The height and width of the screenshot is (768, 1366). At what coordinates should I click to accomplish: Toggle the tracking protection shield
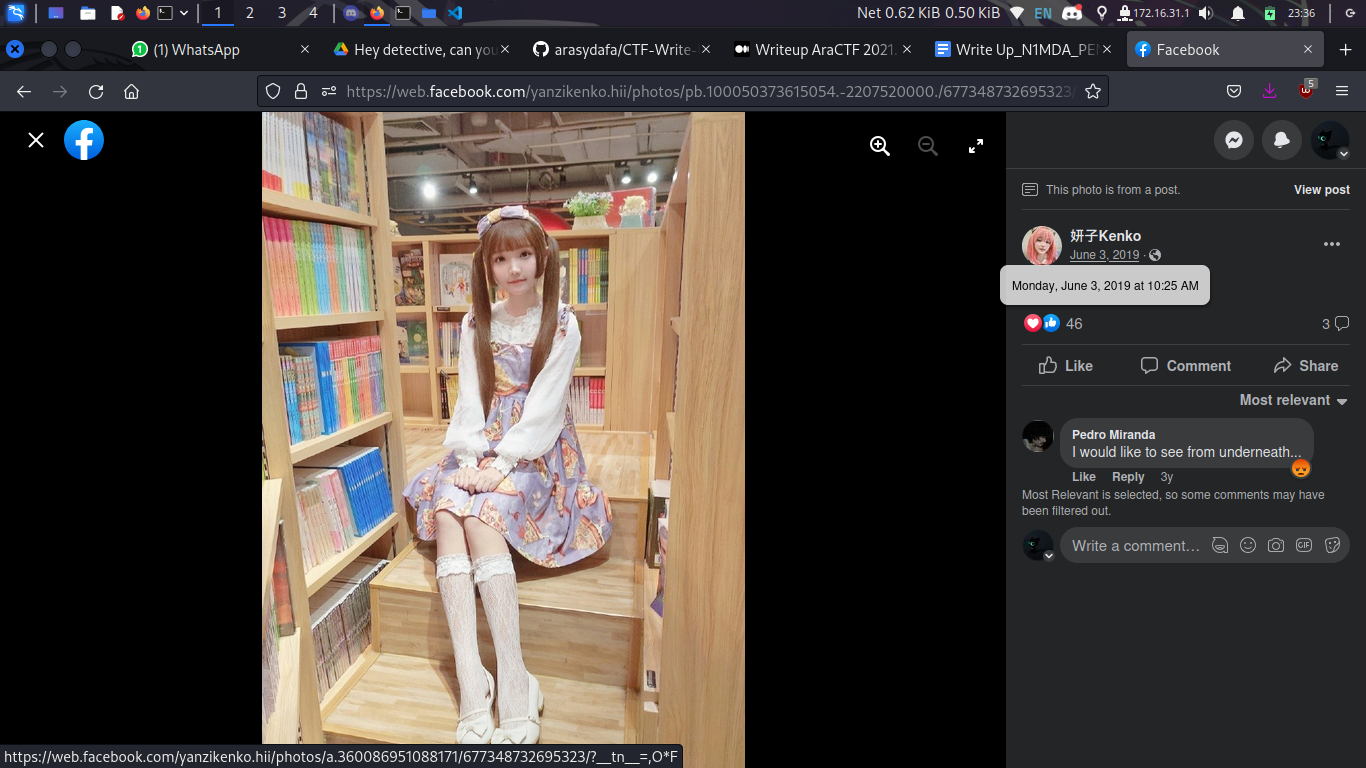coord(272,90)
